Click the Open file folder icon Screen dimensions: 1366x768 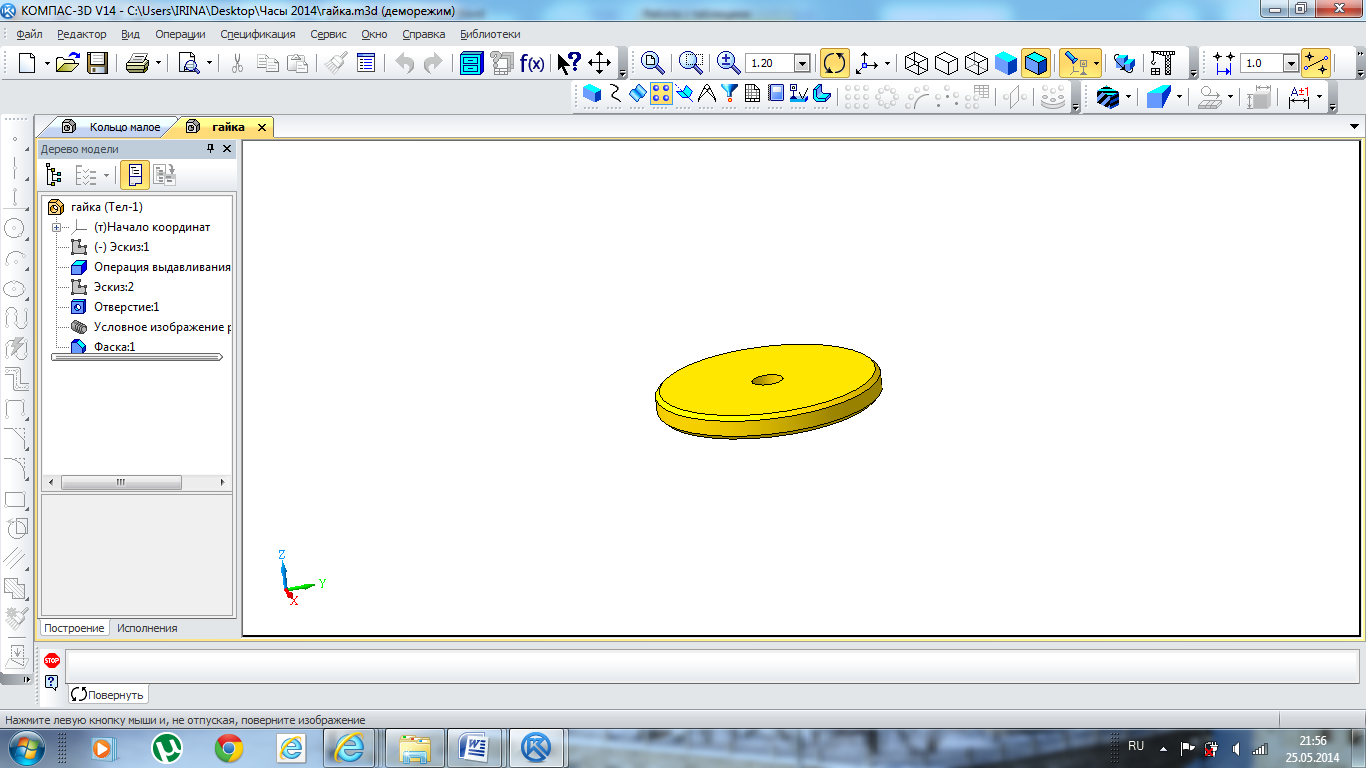[67, 63]
